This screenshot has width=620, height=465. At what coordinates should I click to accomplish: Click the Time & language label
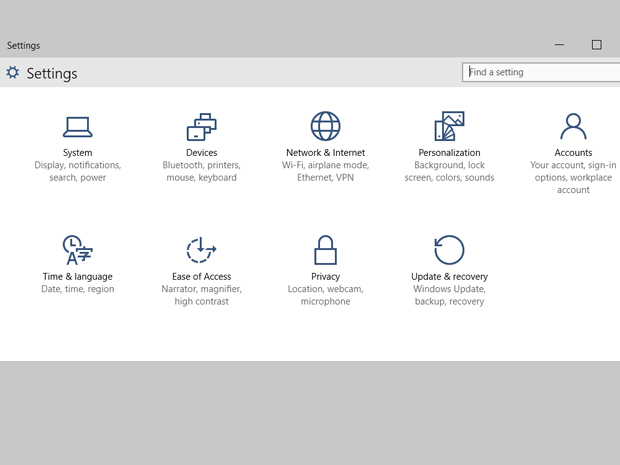pyautogui.click(x=78, y=276)
